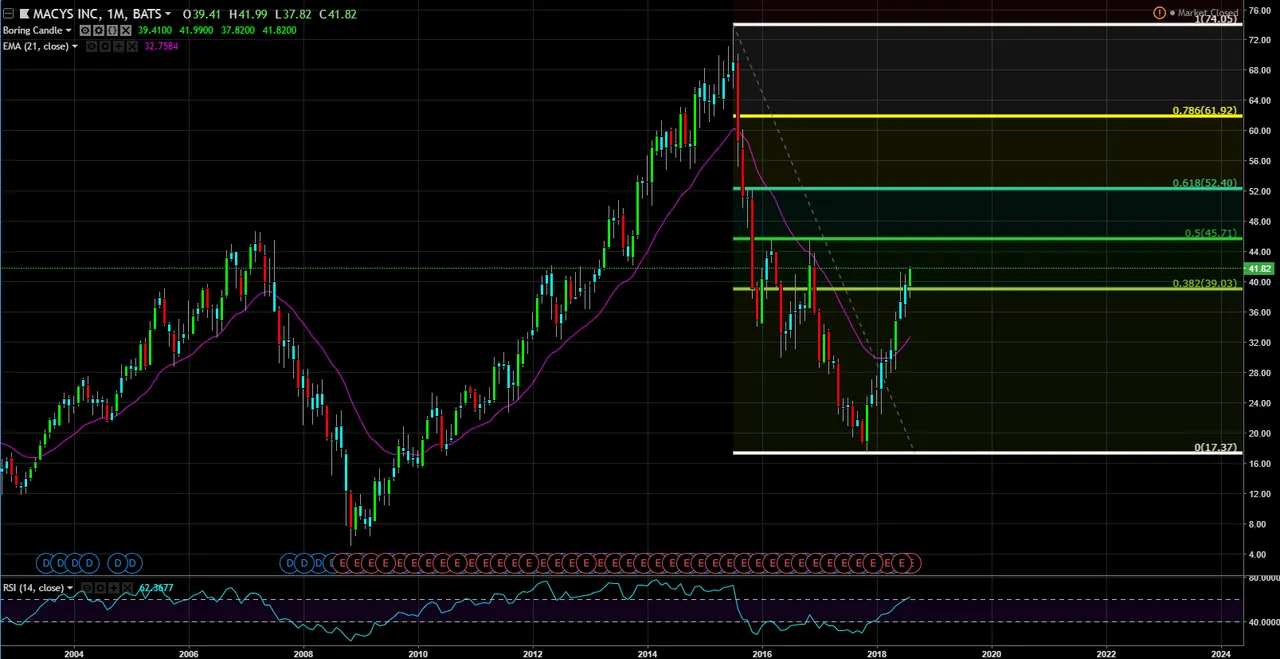Expand the Boring Candle indicator dropdown
The width and height of the screenshot is (1280, 659).
click(68, 31)
